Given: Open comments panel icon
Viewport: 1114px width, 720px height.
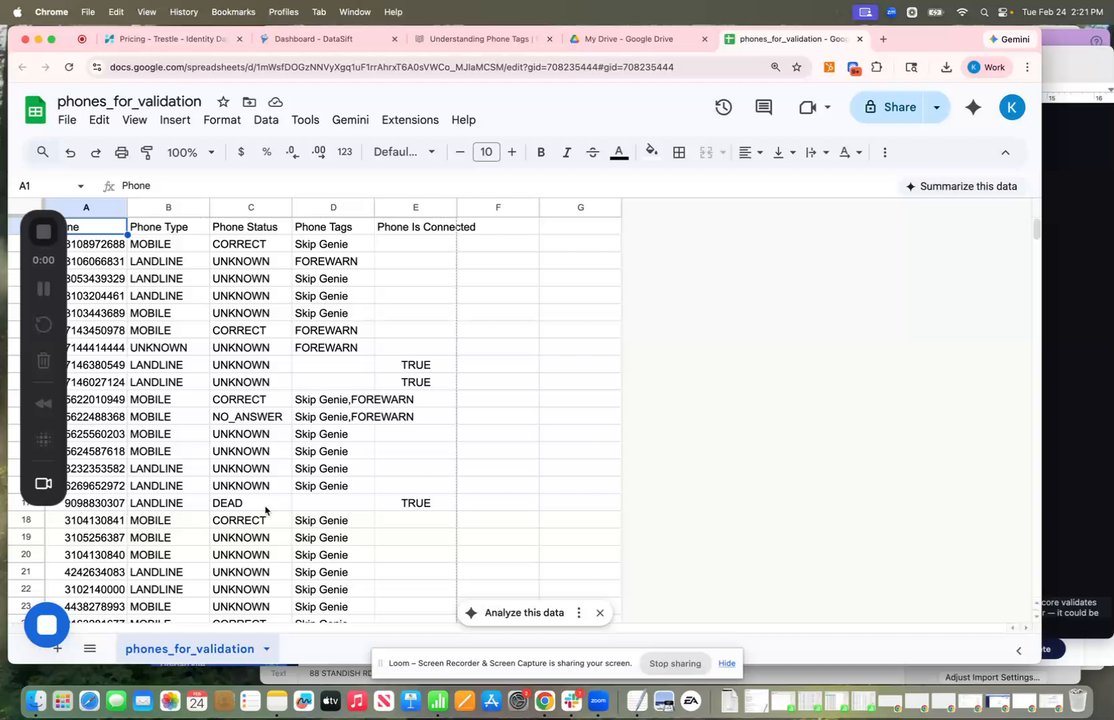Looking at the screenshot, I should [764, 107].
